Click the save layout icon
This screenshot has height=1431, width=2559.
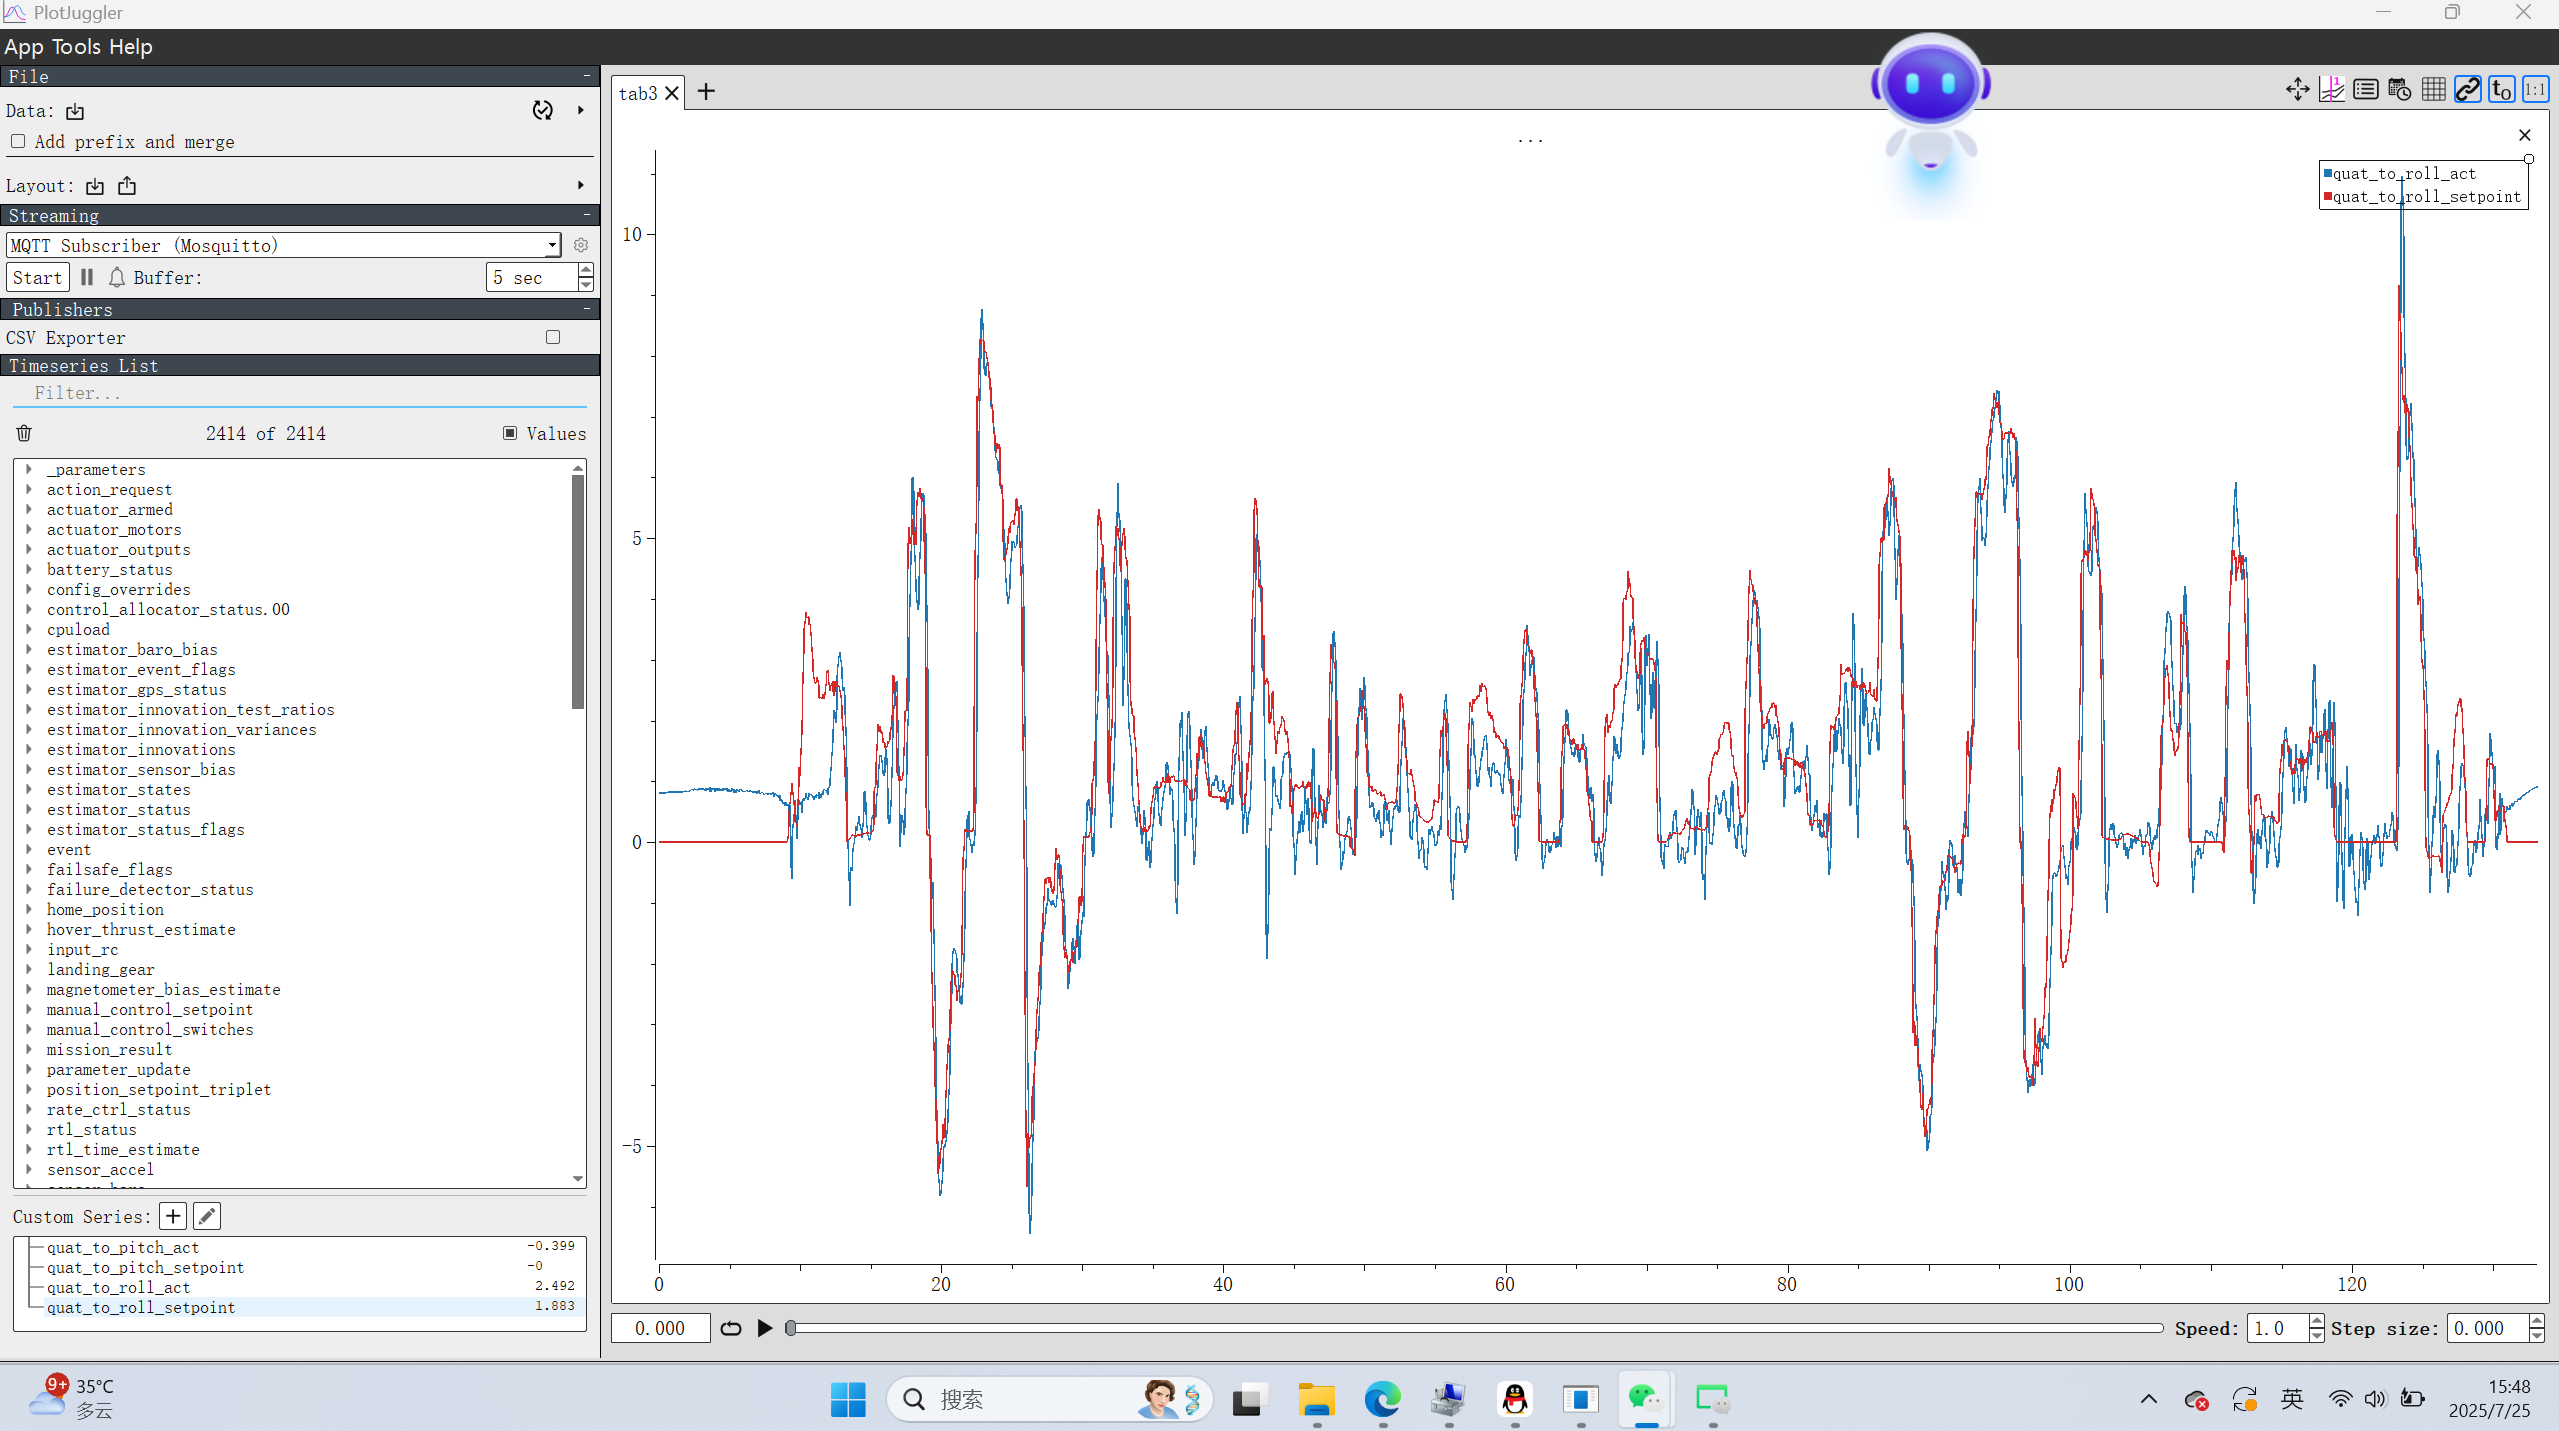(127, 186)
